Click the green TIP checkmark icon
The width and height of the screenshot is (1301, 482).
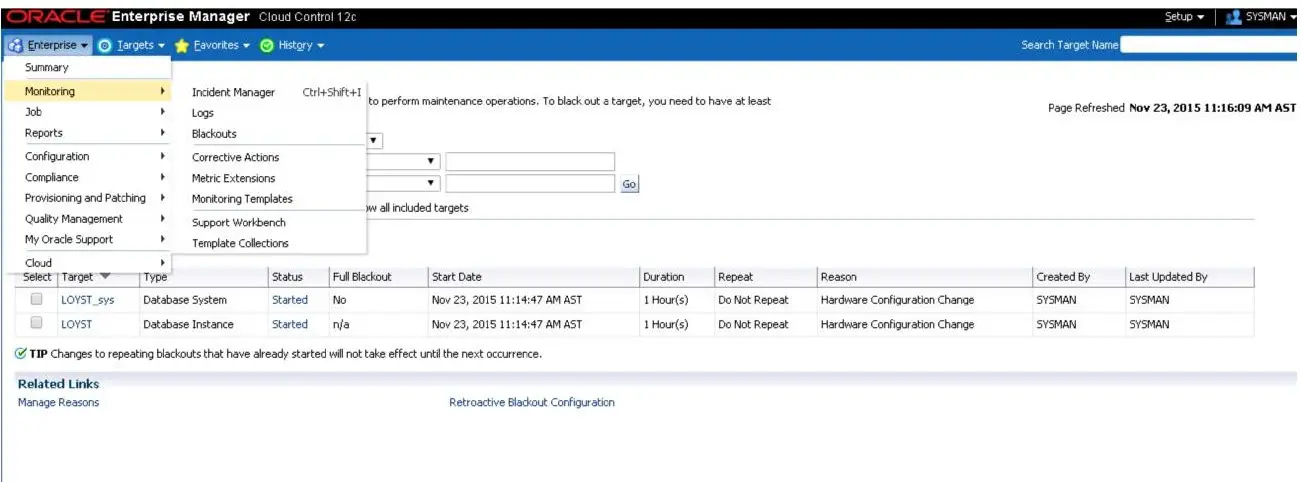coord(21,354)
